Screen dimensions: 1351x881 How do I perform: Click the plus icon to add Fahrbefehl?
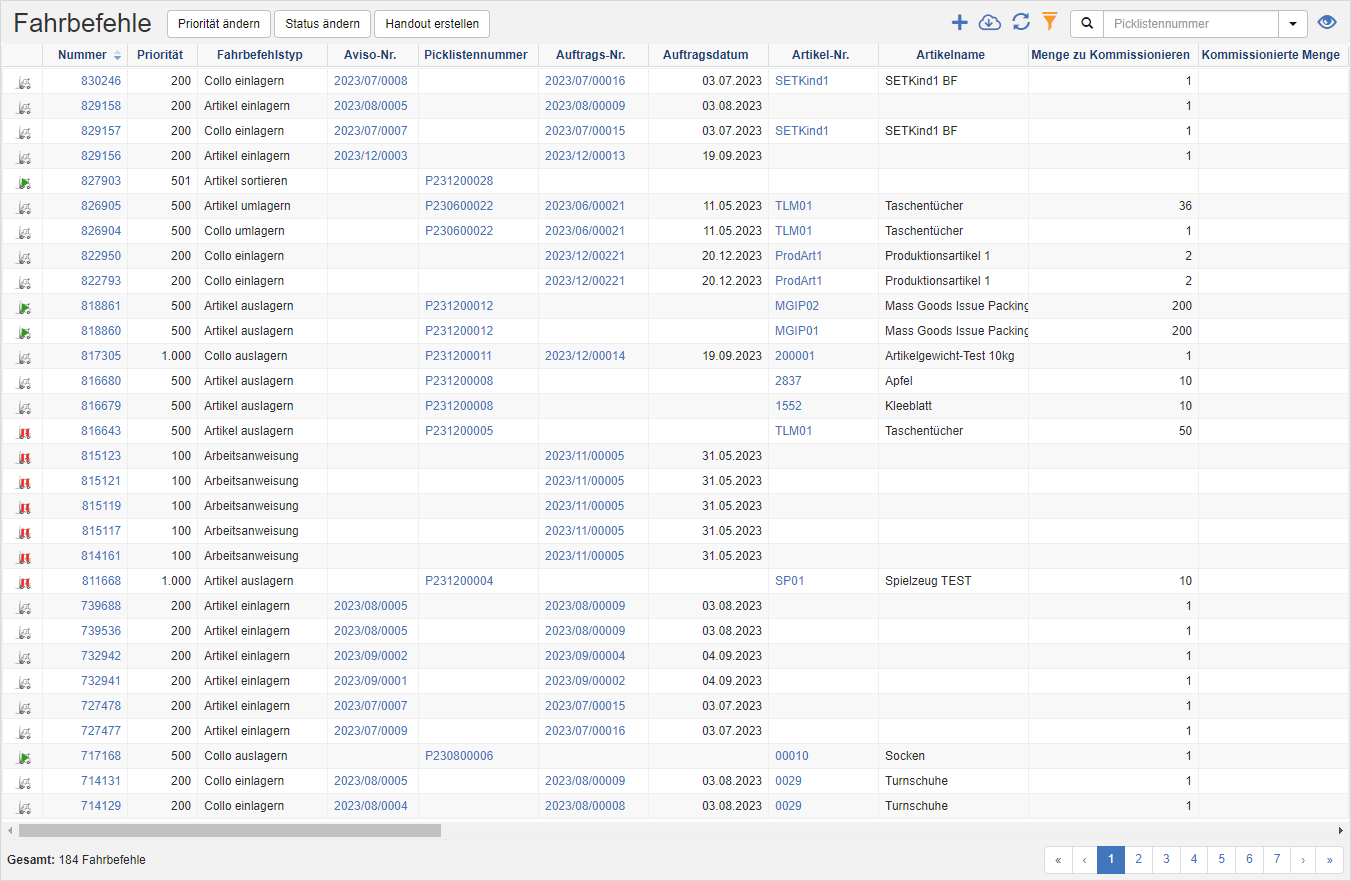(x=959, y=23)
